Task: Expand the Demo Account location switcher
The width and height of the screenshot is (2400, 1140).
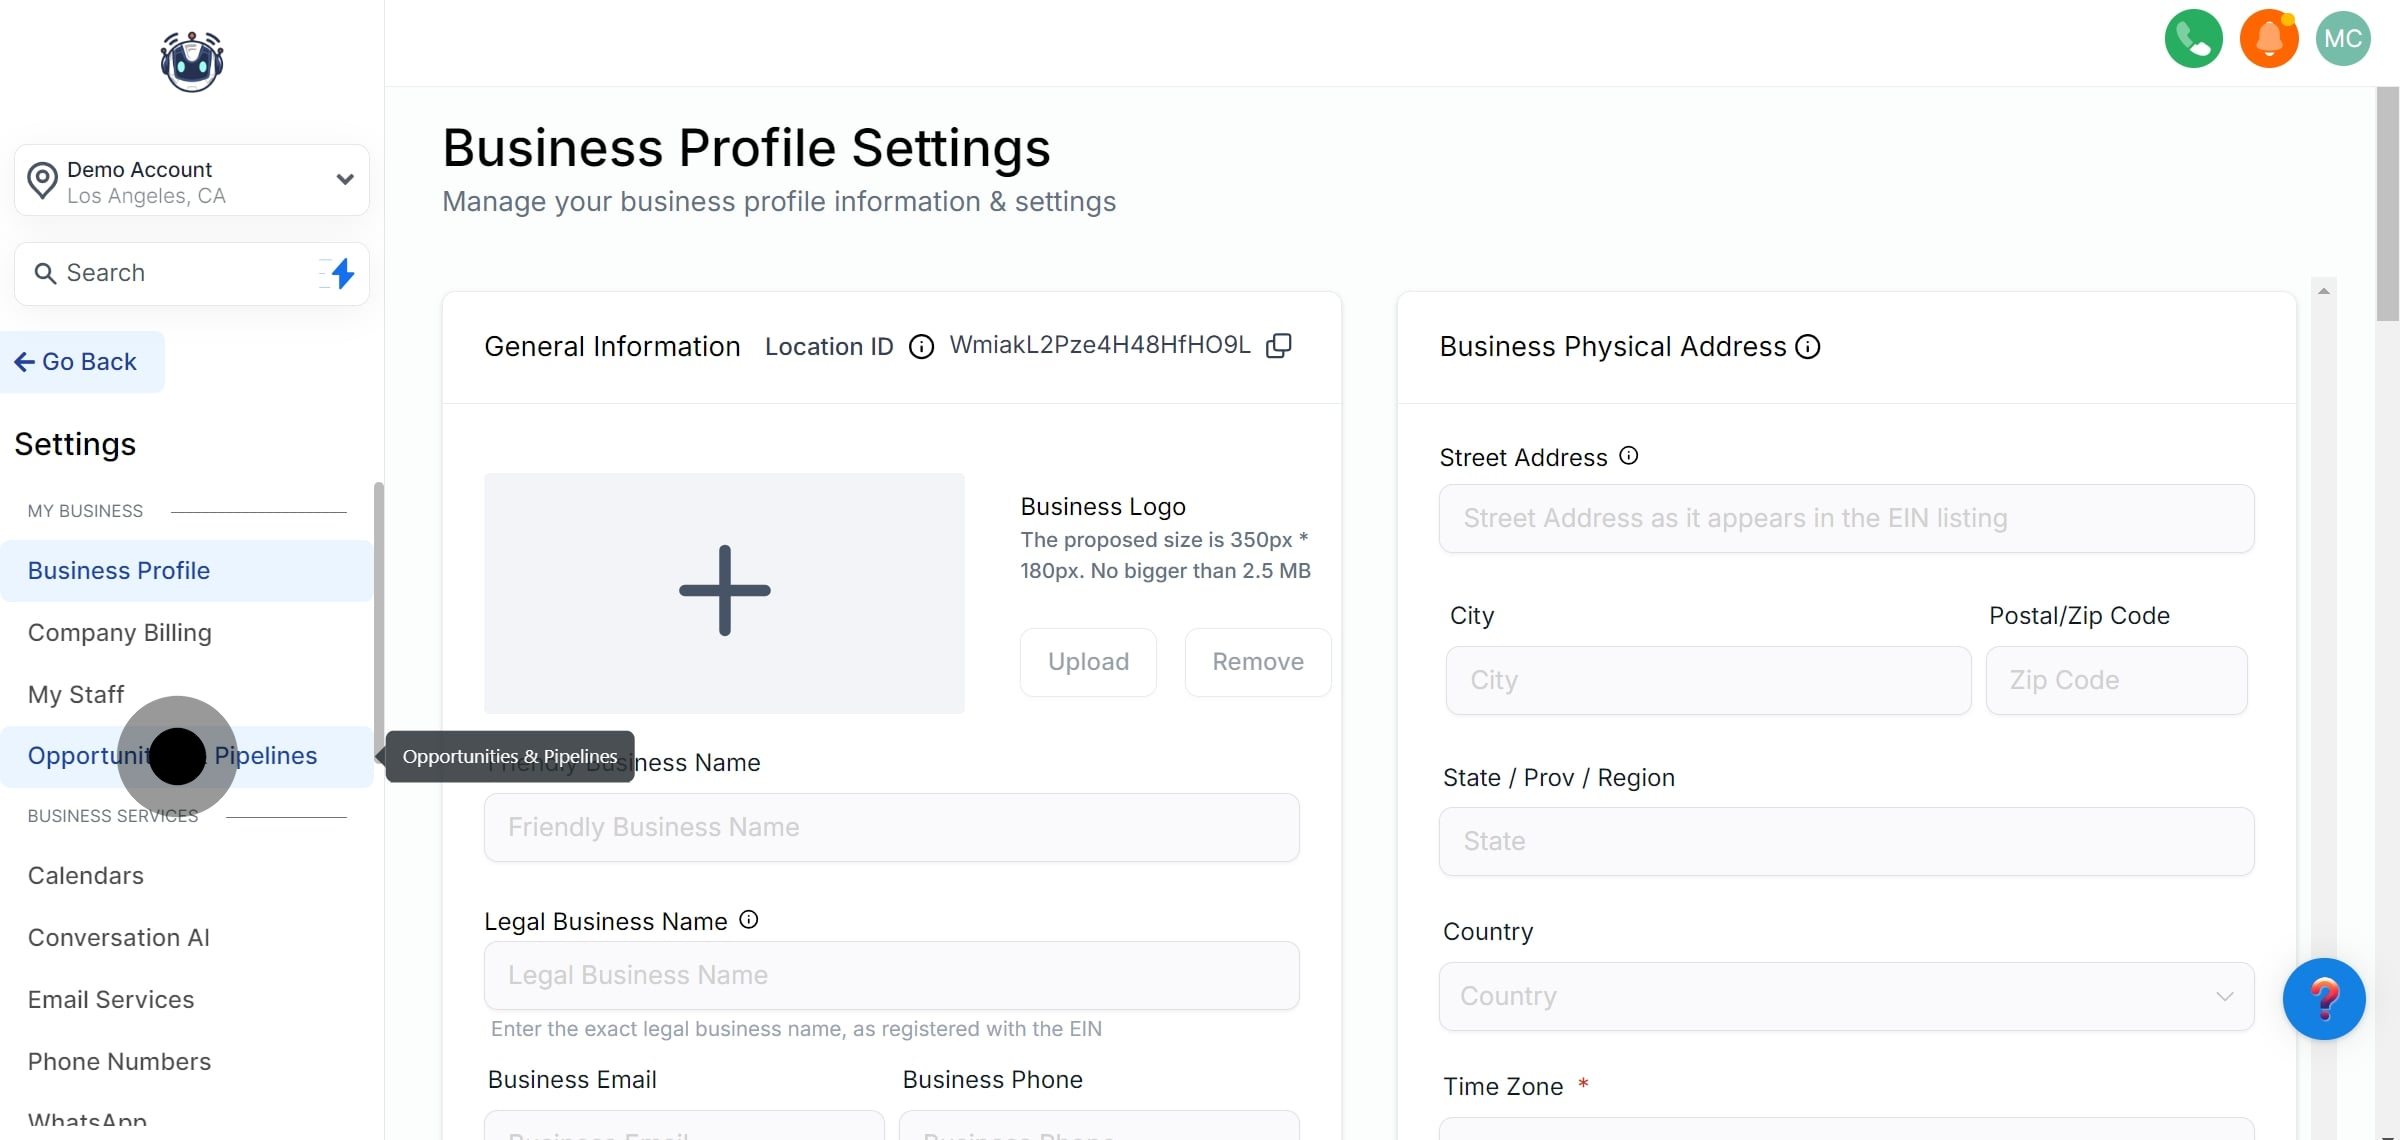Action: (x=344, y=179)
